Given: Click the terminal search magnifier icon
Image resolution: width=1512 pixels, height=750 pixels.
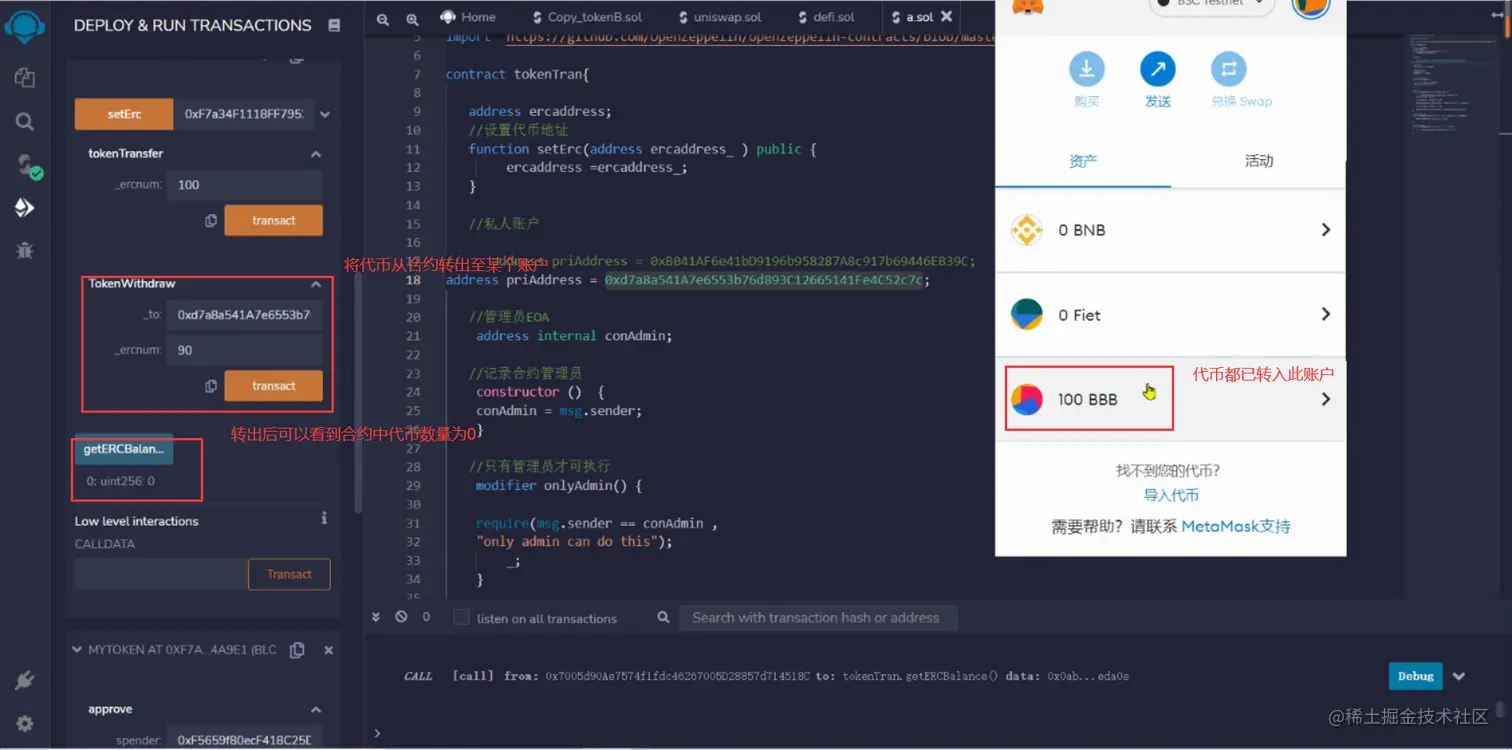Looking at the screenshot, I should point(663,617).
